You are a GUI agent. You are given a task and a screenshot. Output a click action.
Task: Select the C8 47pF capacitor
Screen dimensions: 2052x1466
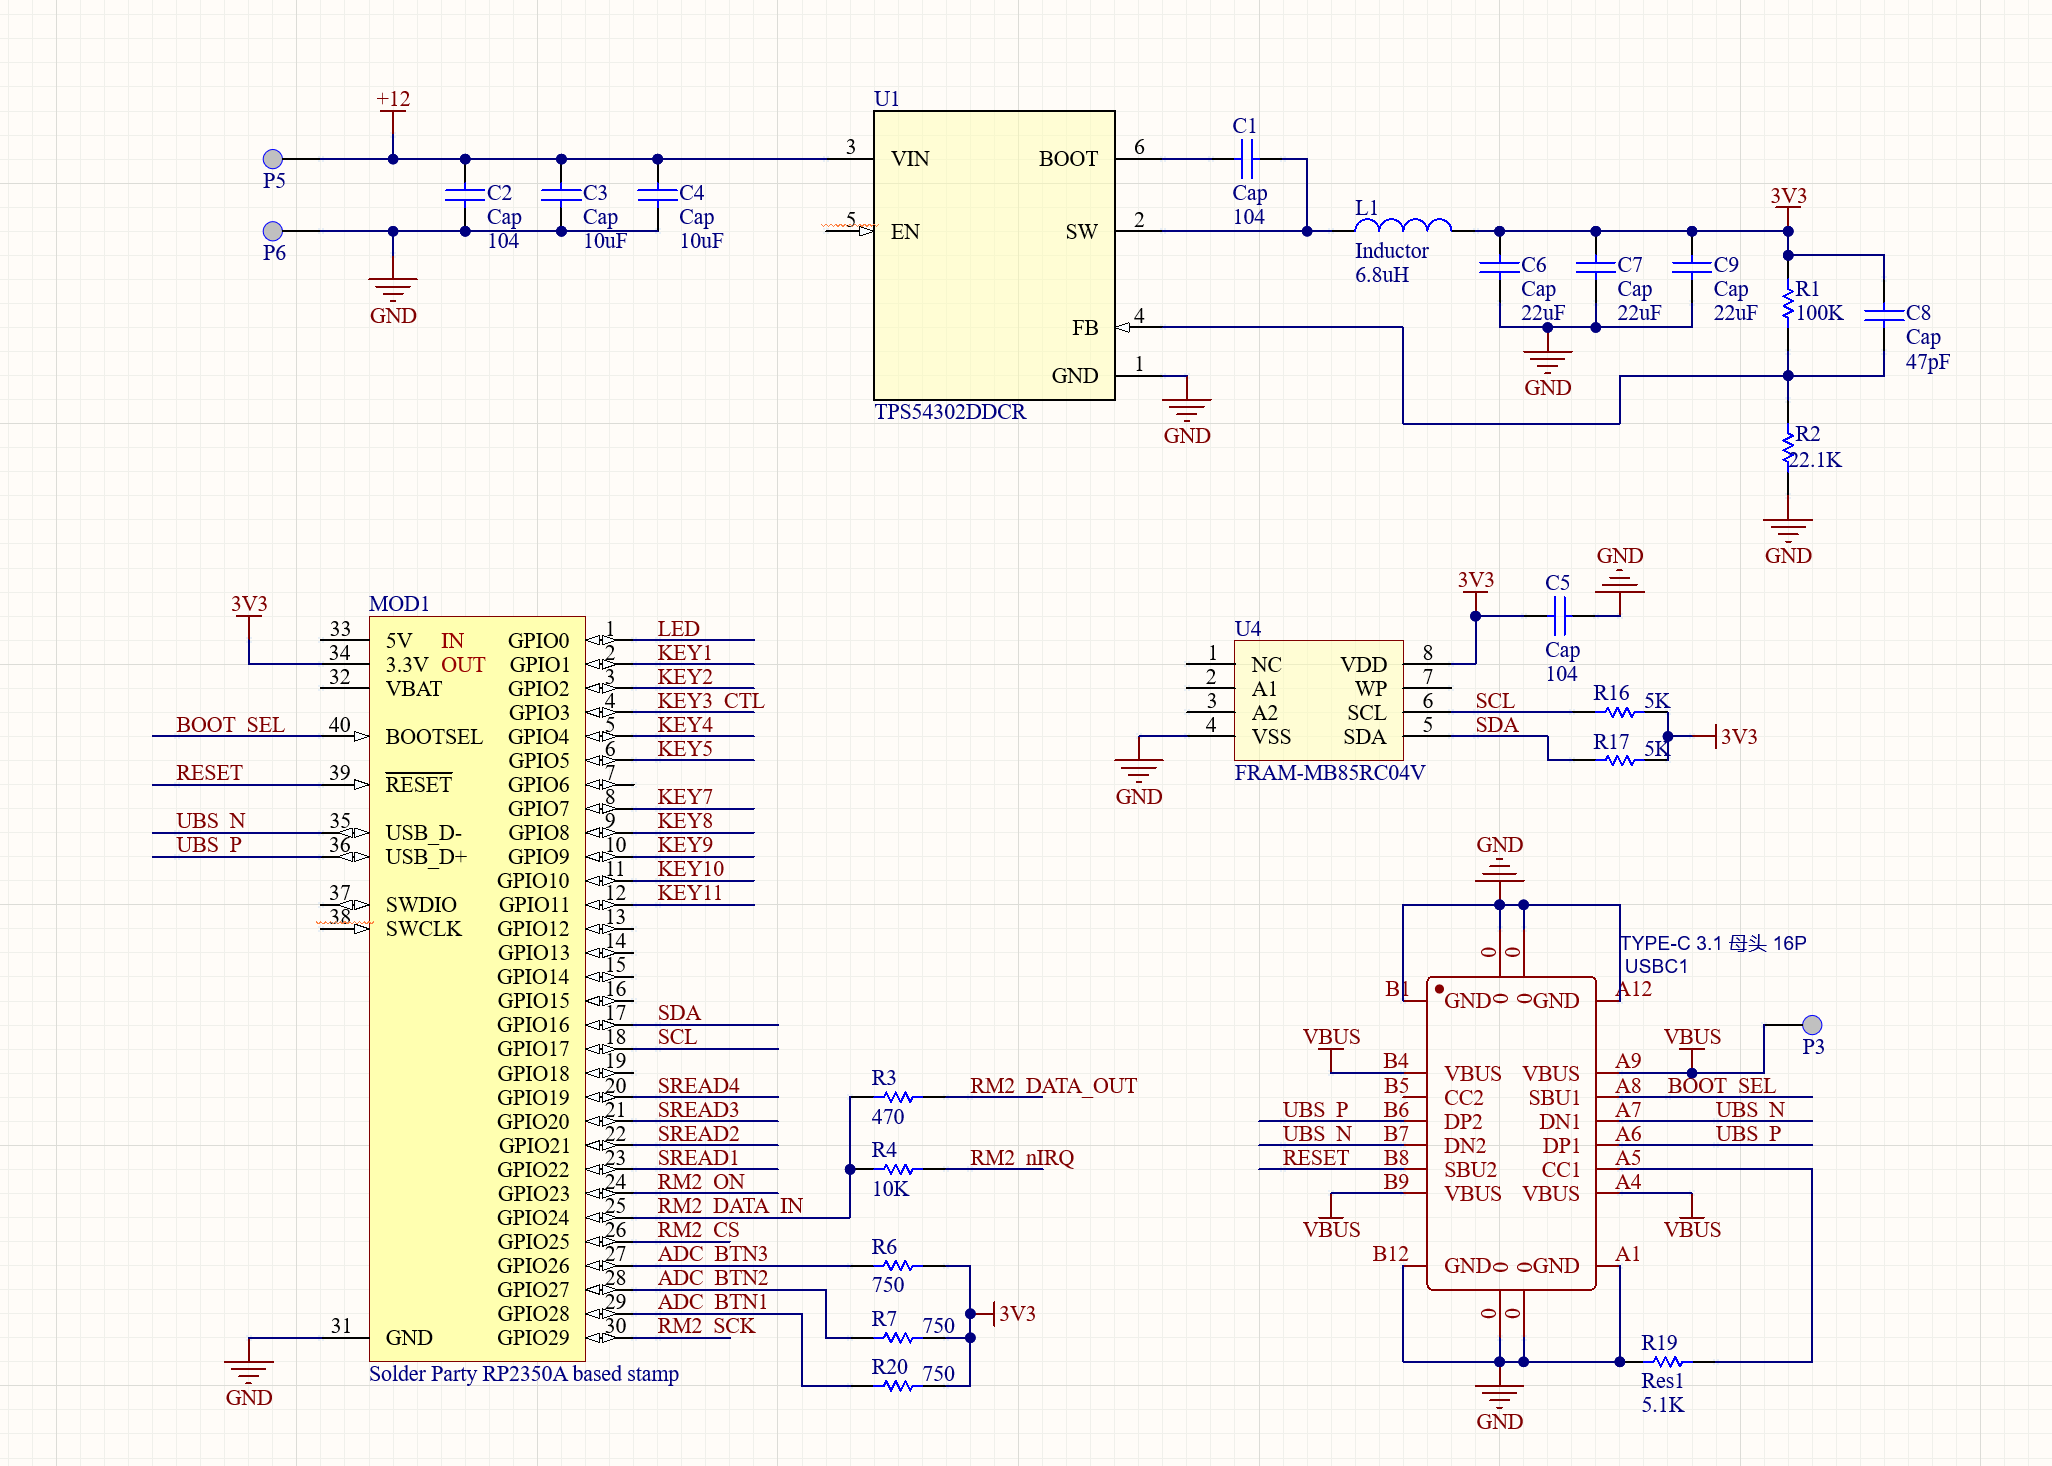[x=1884, y=314]
